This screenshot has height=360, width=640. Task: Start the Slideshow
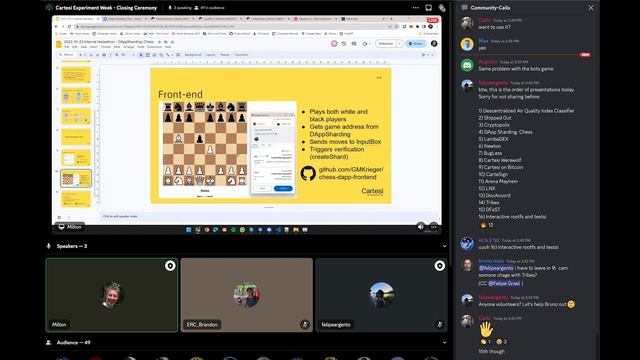tap(386, 44)
